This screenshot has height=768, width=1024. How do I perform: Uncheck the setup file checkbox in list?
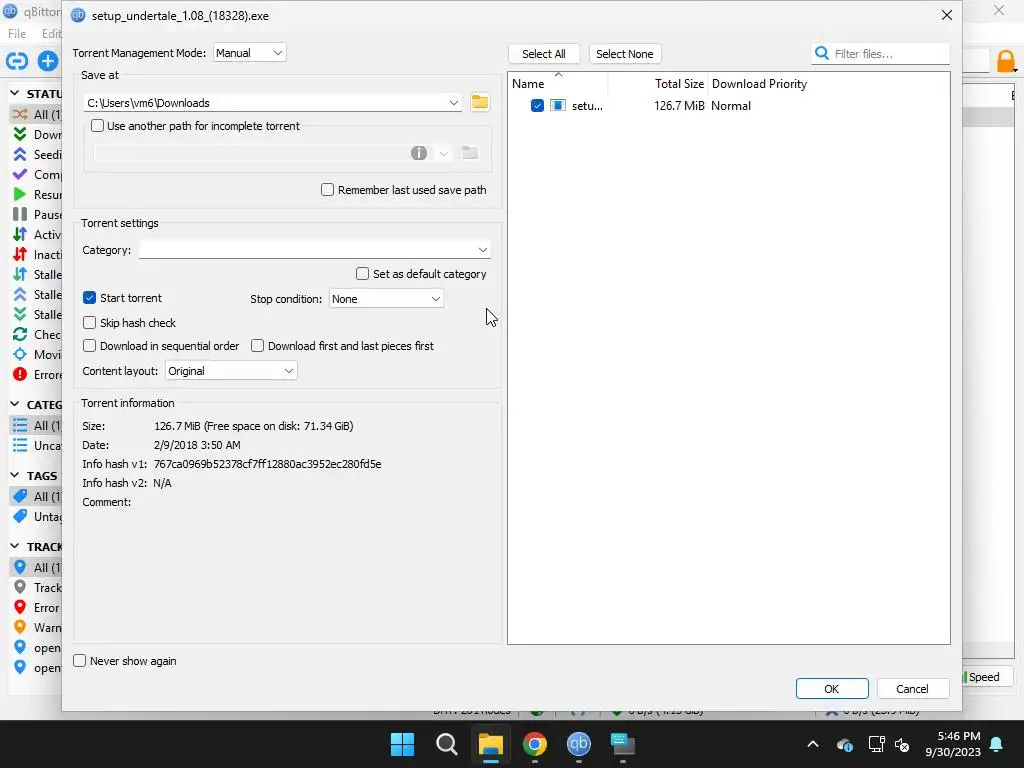[537, 105]
